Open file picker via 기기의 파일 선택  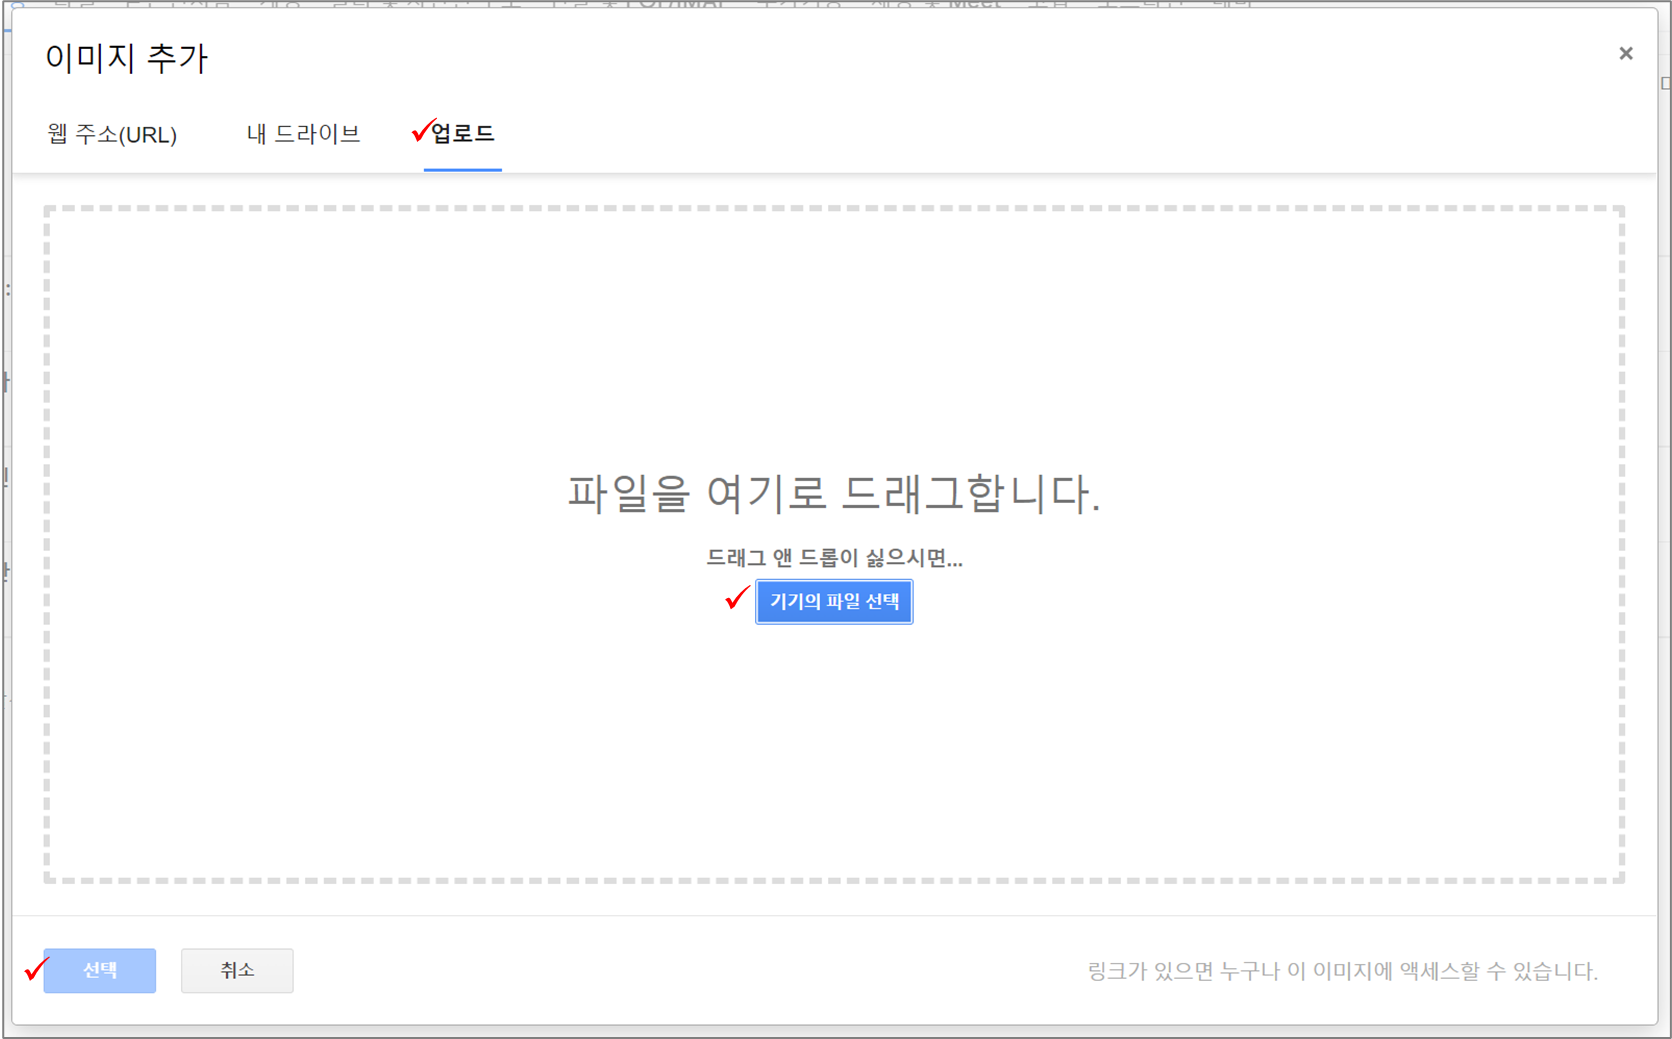tap(834, 601)
